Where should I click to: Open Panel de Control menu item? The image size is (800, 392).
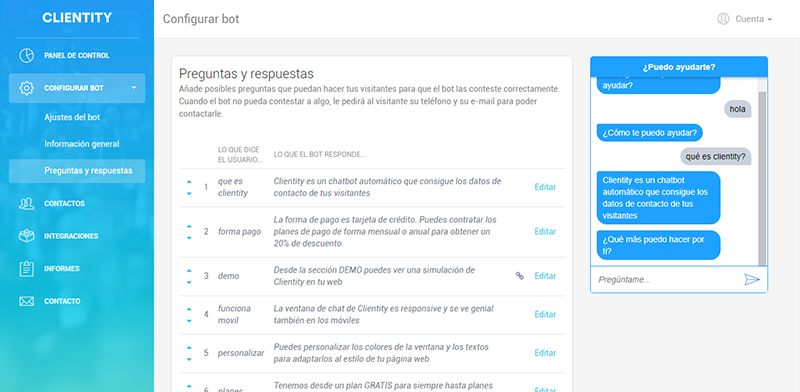pos(77,56)
